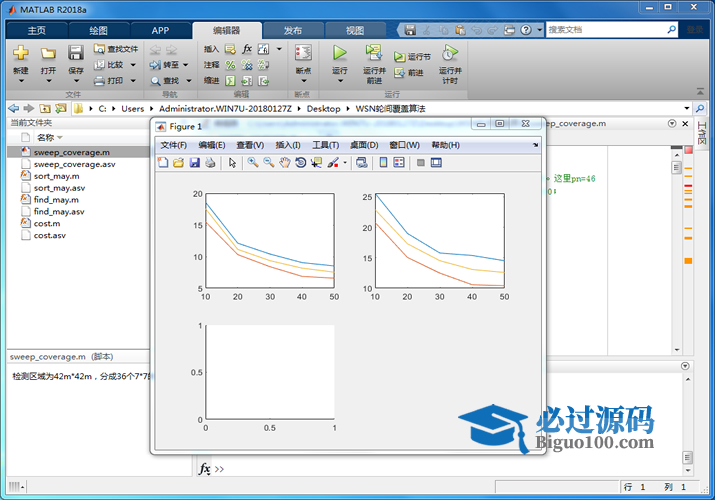This screenshot has width=715, height=500.
Task: Open Insert (插入) menu in Figure 1
Action: point(288,145)
